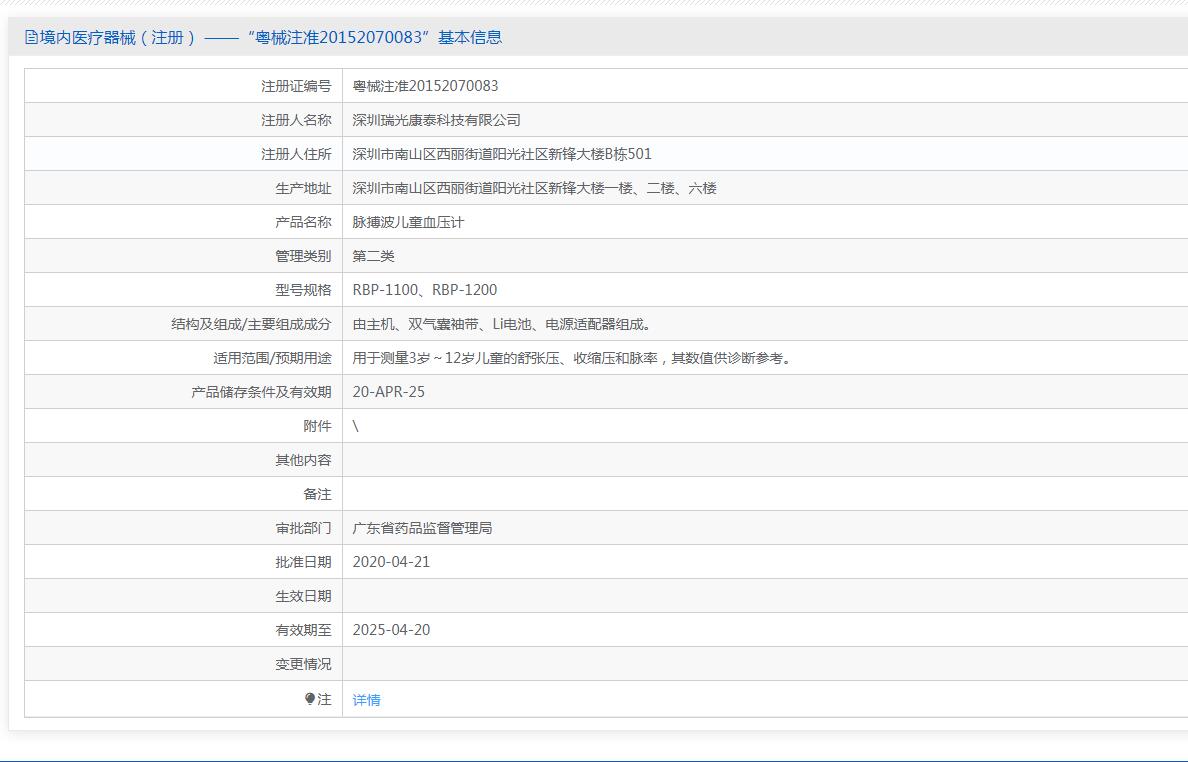This screenshot has width=1188, height=762.
Task: Click the bulb icon beside 注
Action: 310,699
